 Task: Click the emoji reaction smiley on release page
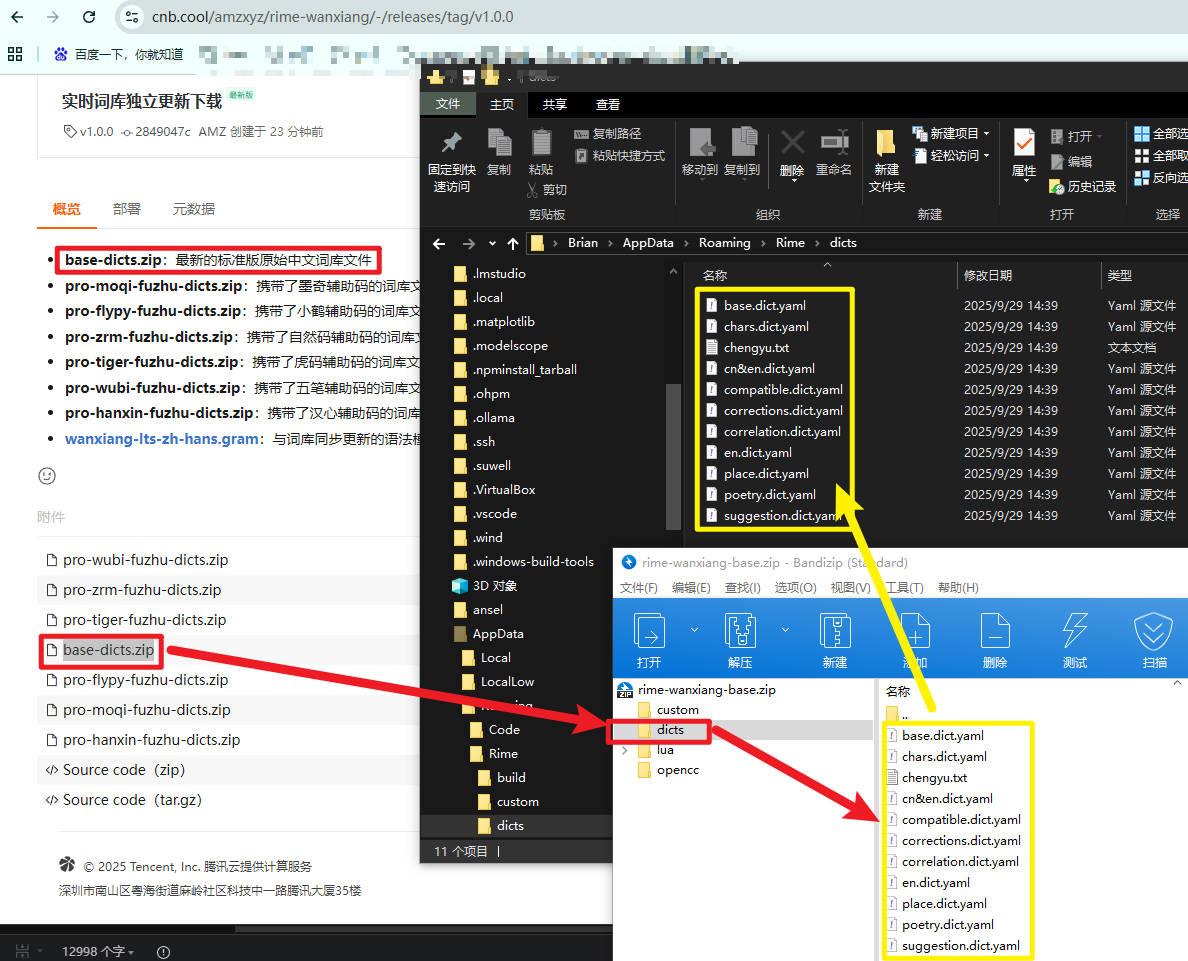point(47,475)
